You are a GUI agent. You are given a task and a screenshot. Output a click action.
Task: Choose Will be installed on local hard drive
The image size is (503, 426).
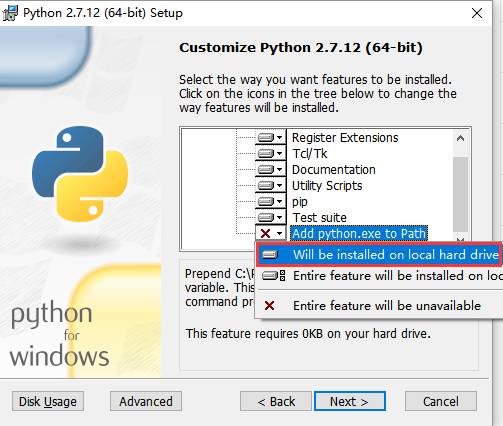[379, 255]
